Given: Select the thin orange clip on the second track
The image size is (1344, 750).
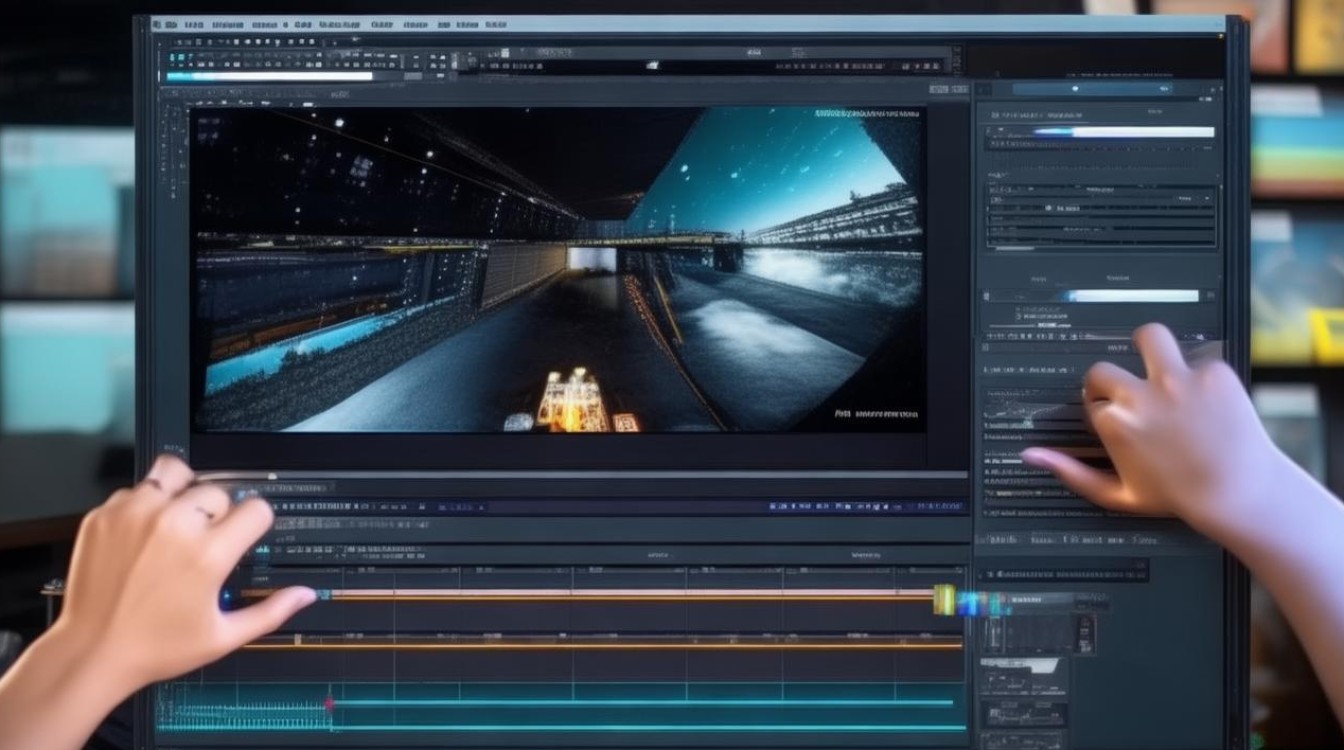Looking at the screenshot, I should tap(603, 645).
